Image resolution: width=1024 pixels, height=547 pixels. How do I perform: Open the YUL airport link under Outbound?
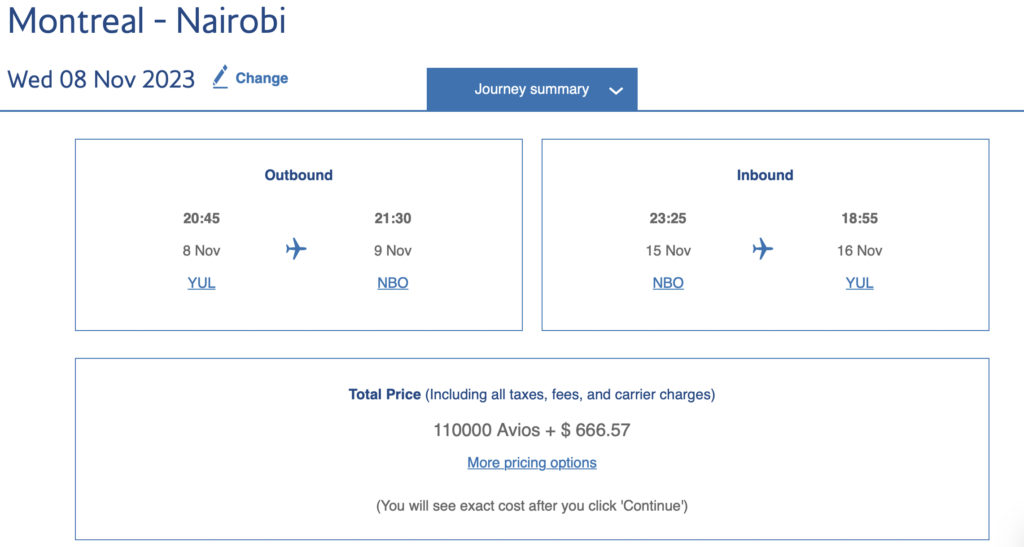tap(201, 283)
